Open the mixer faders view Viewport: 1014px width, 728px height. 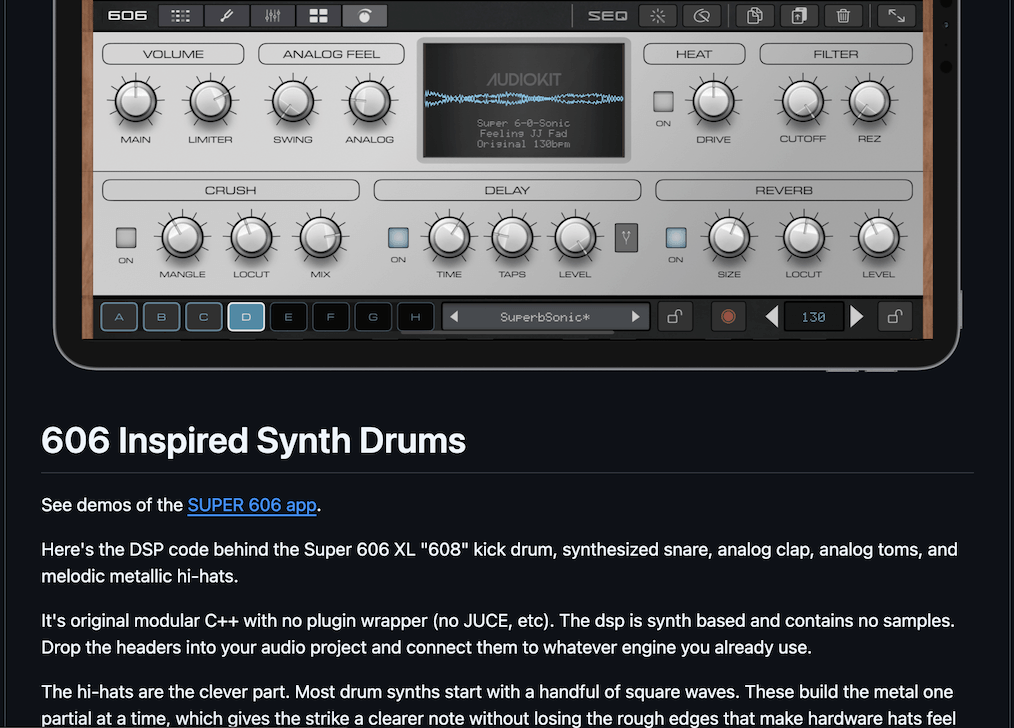click(273, 16)
